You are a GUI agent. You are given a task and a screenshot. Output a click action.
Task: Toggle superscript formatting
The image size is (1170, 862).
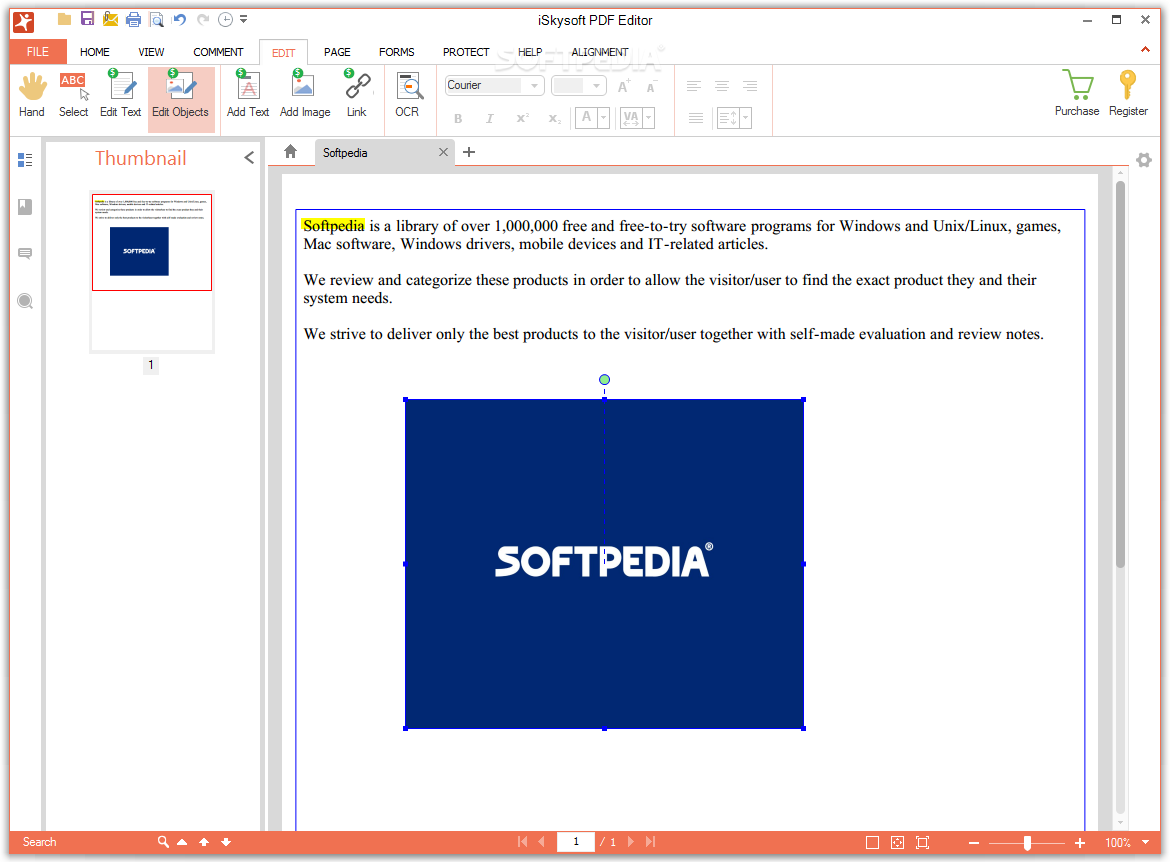pyautogui.click(x=522, y=118)
